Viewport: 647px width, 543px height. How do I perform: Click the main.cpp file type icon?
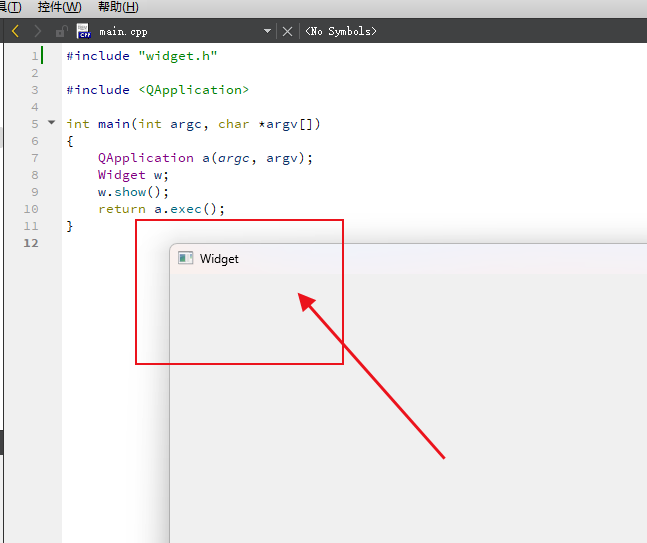(83, 31)
